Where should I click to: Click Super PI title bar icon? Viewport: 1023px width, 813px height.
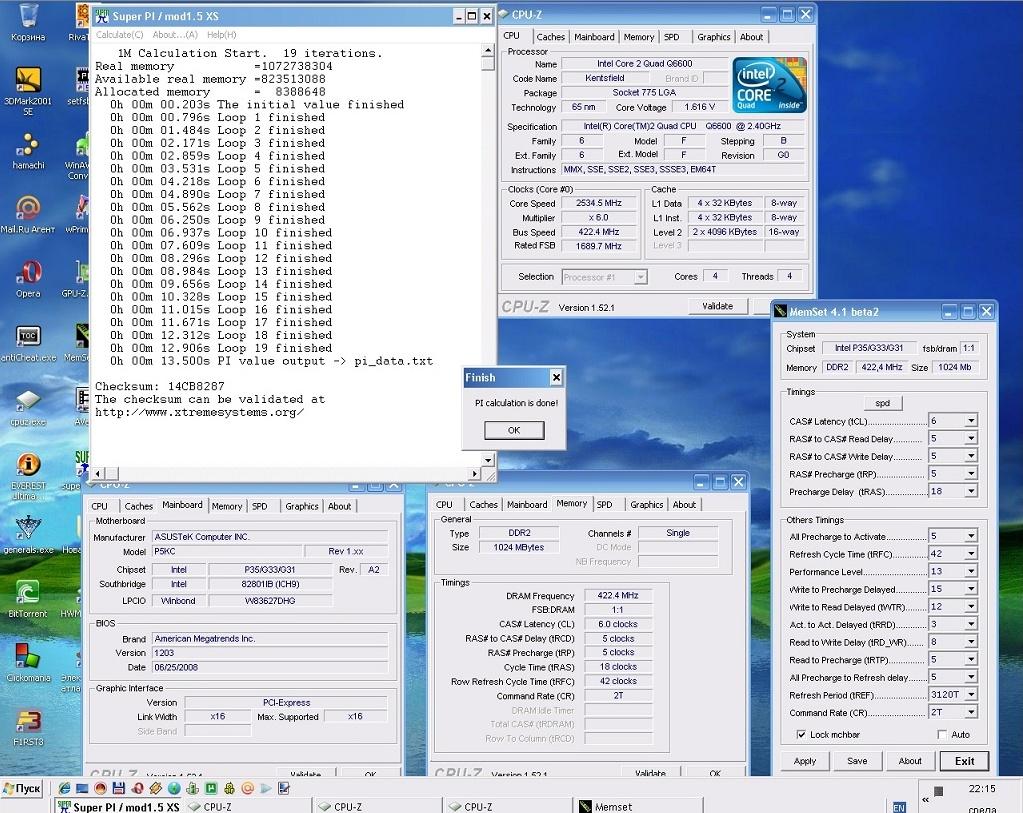[102, 16]
